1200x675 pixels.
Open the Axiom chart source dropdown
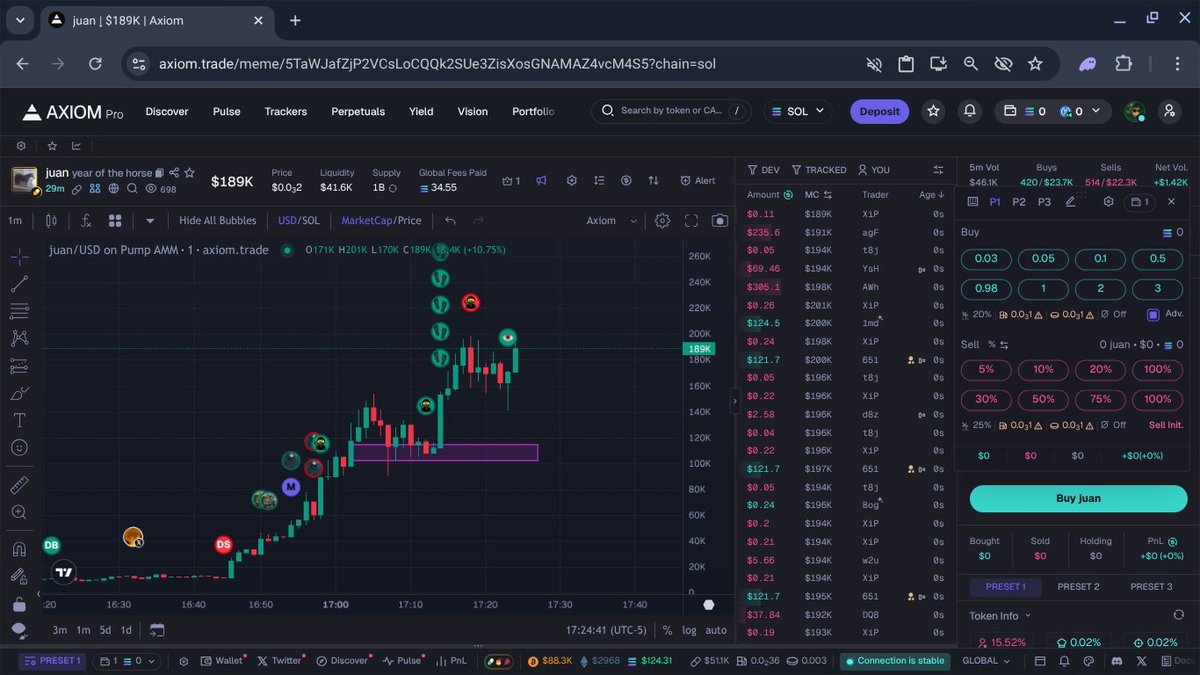click(x=611, y=221)
